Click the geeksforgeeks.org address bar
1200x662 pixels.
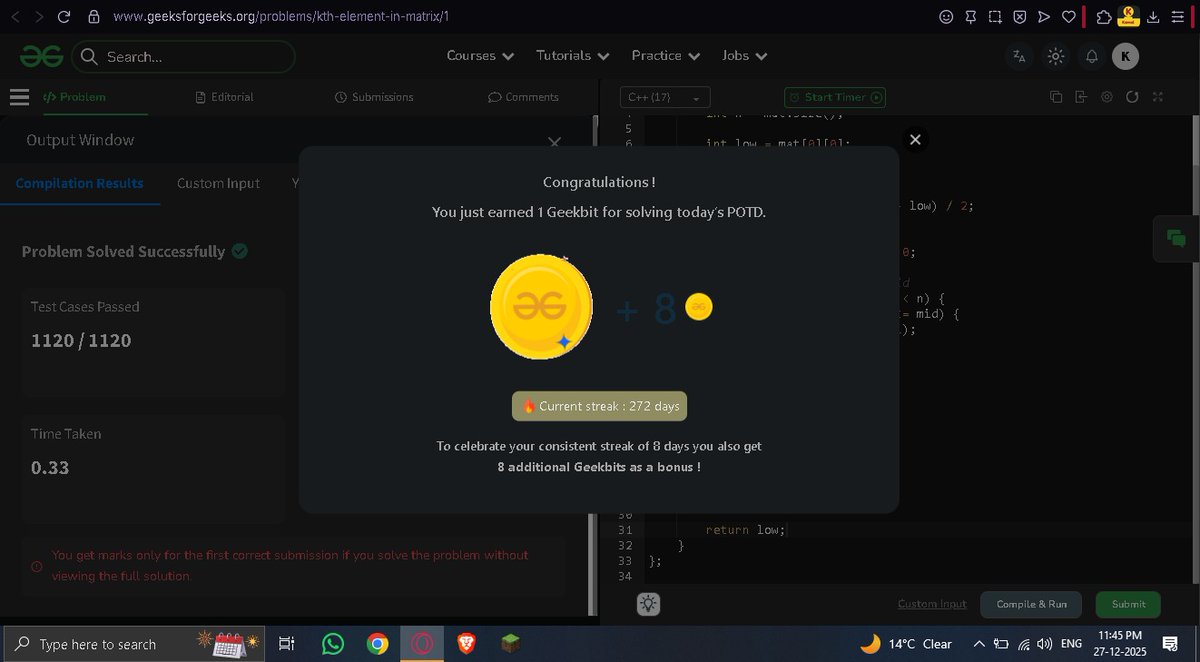point(280,17)
